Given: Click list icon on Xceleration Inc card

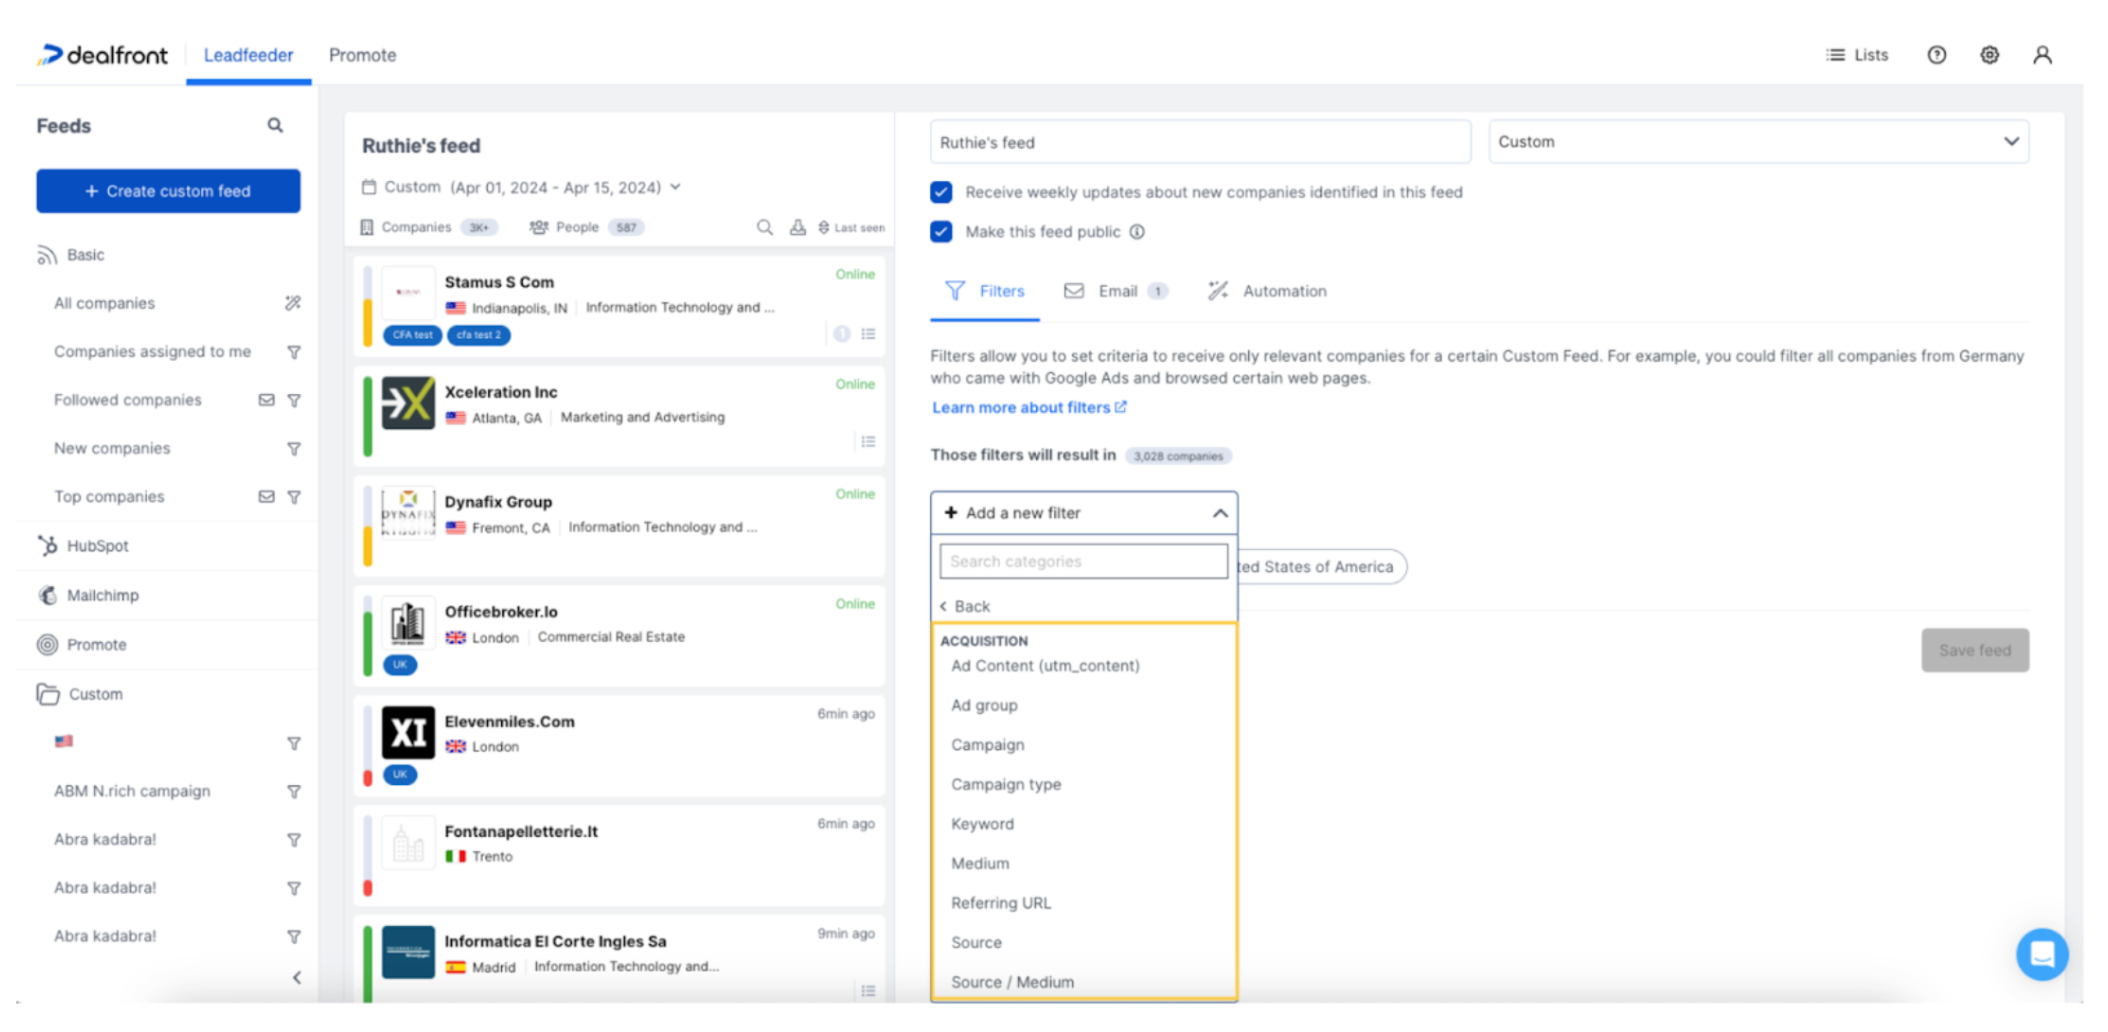Looking at the screenshot, I should tap(868, 442).
